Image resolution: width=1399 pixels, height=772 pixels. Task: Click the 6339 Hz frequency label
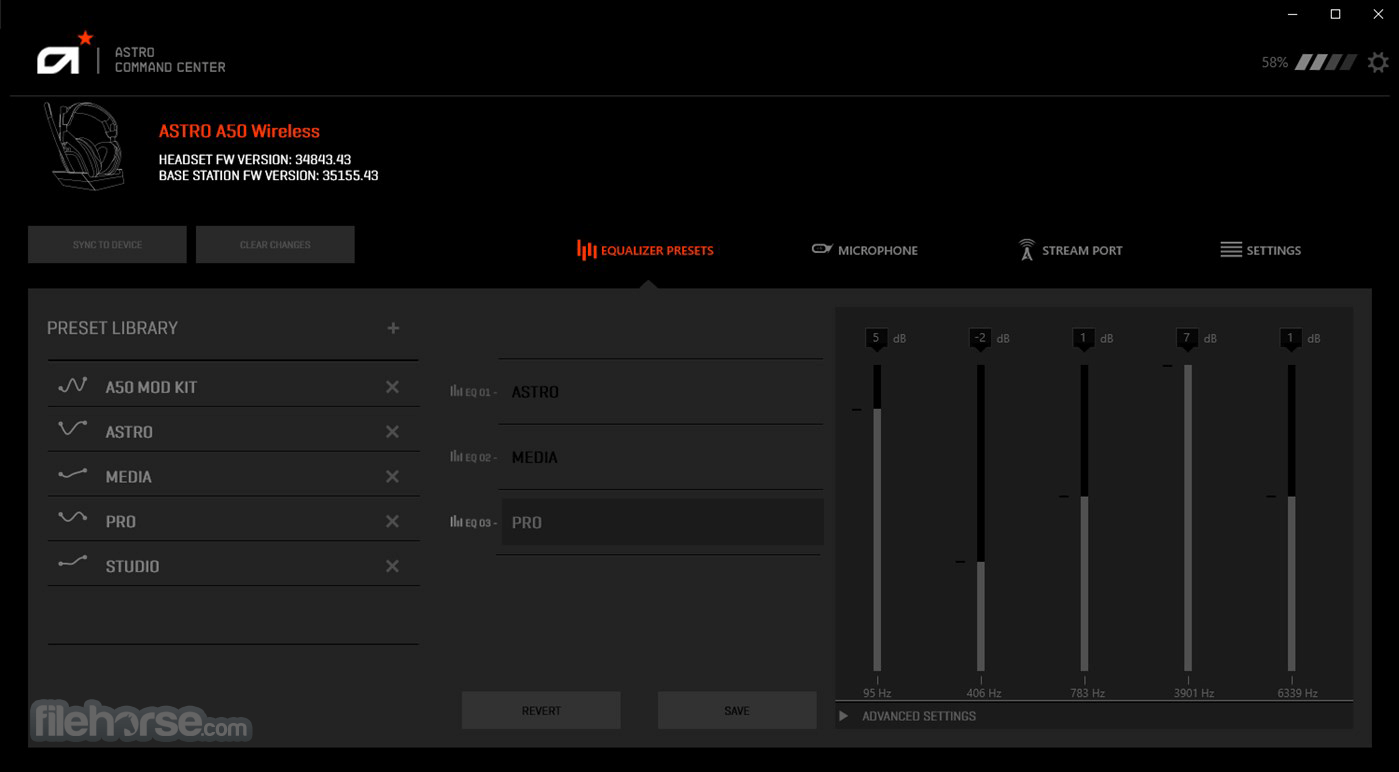pos(1298,693)
